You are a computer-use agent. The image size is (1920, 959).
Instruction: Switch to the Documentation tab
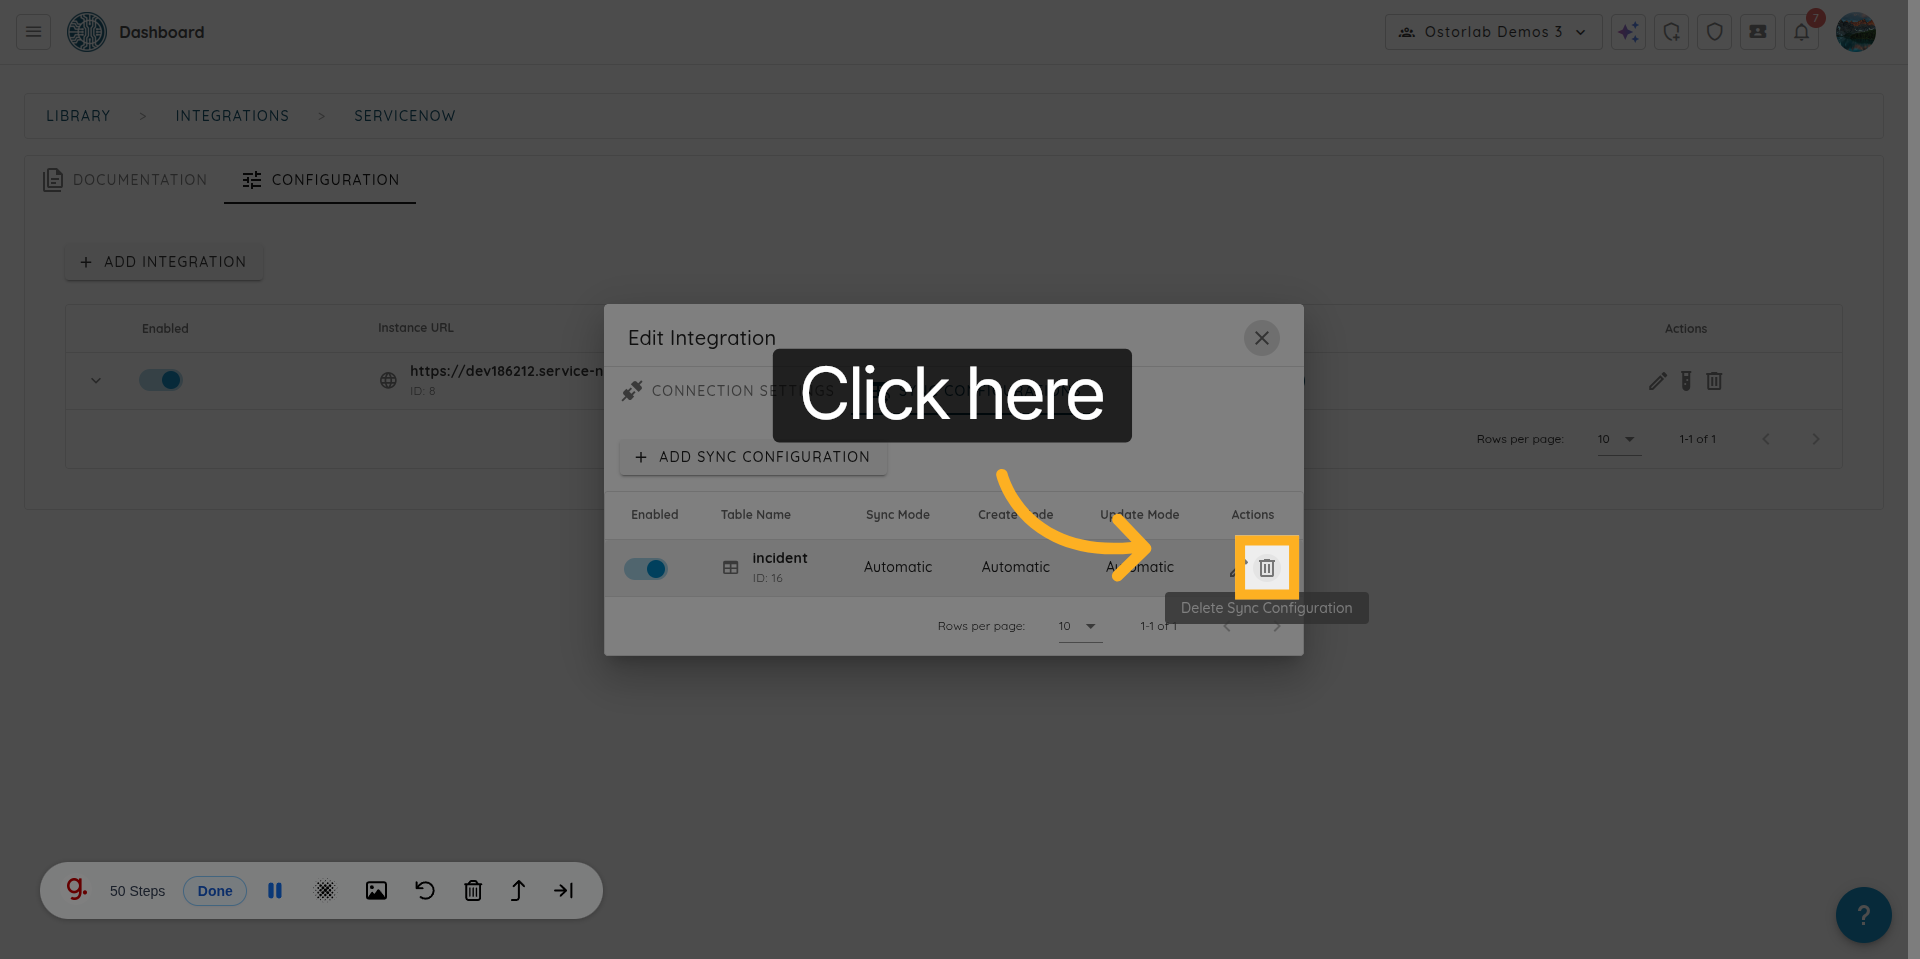coord(124,180)
